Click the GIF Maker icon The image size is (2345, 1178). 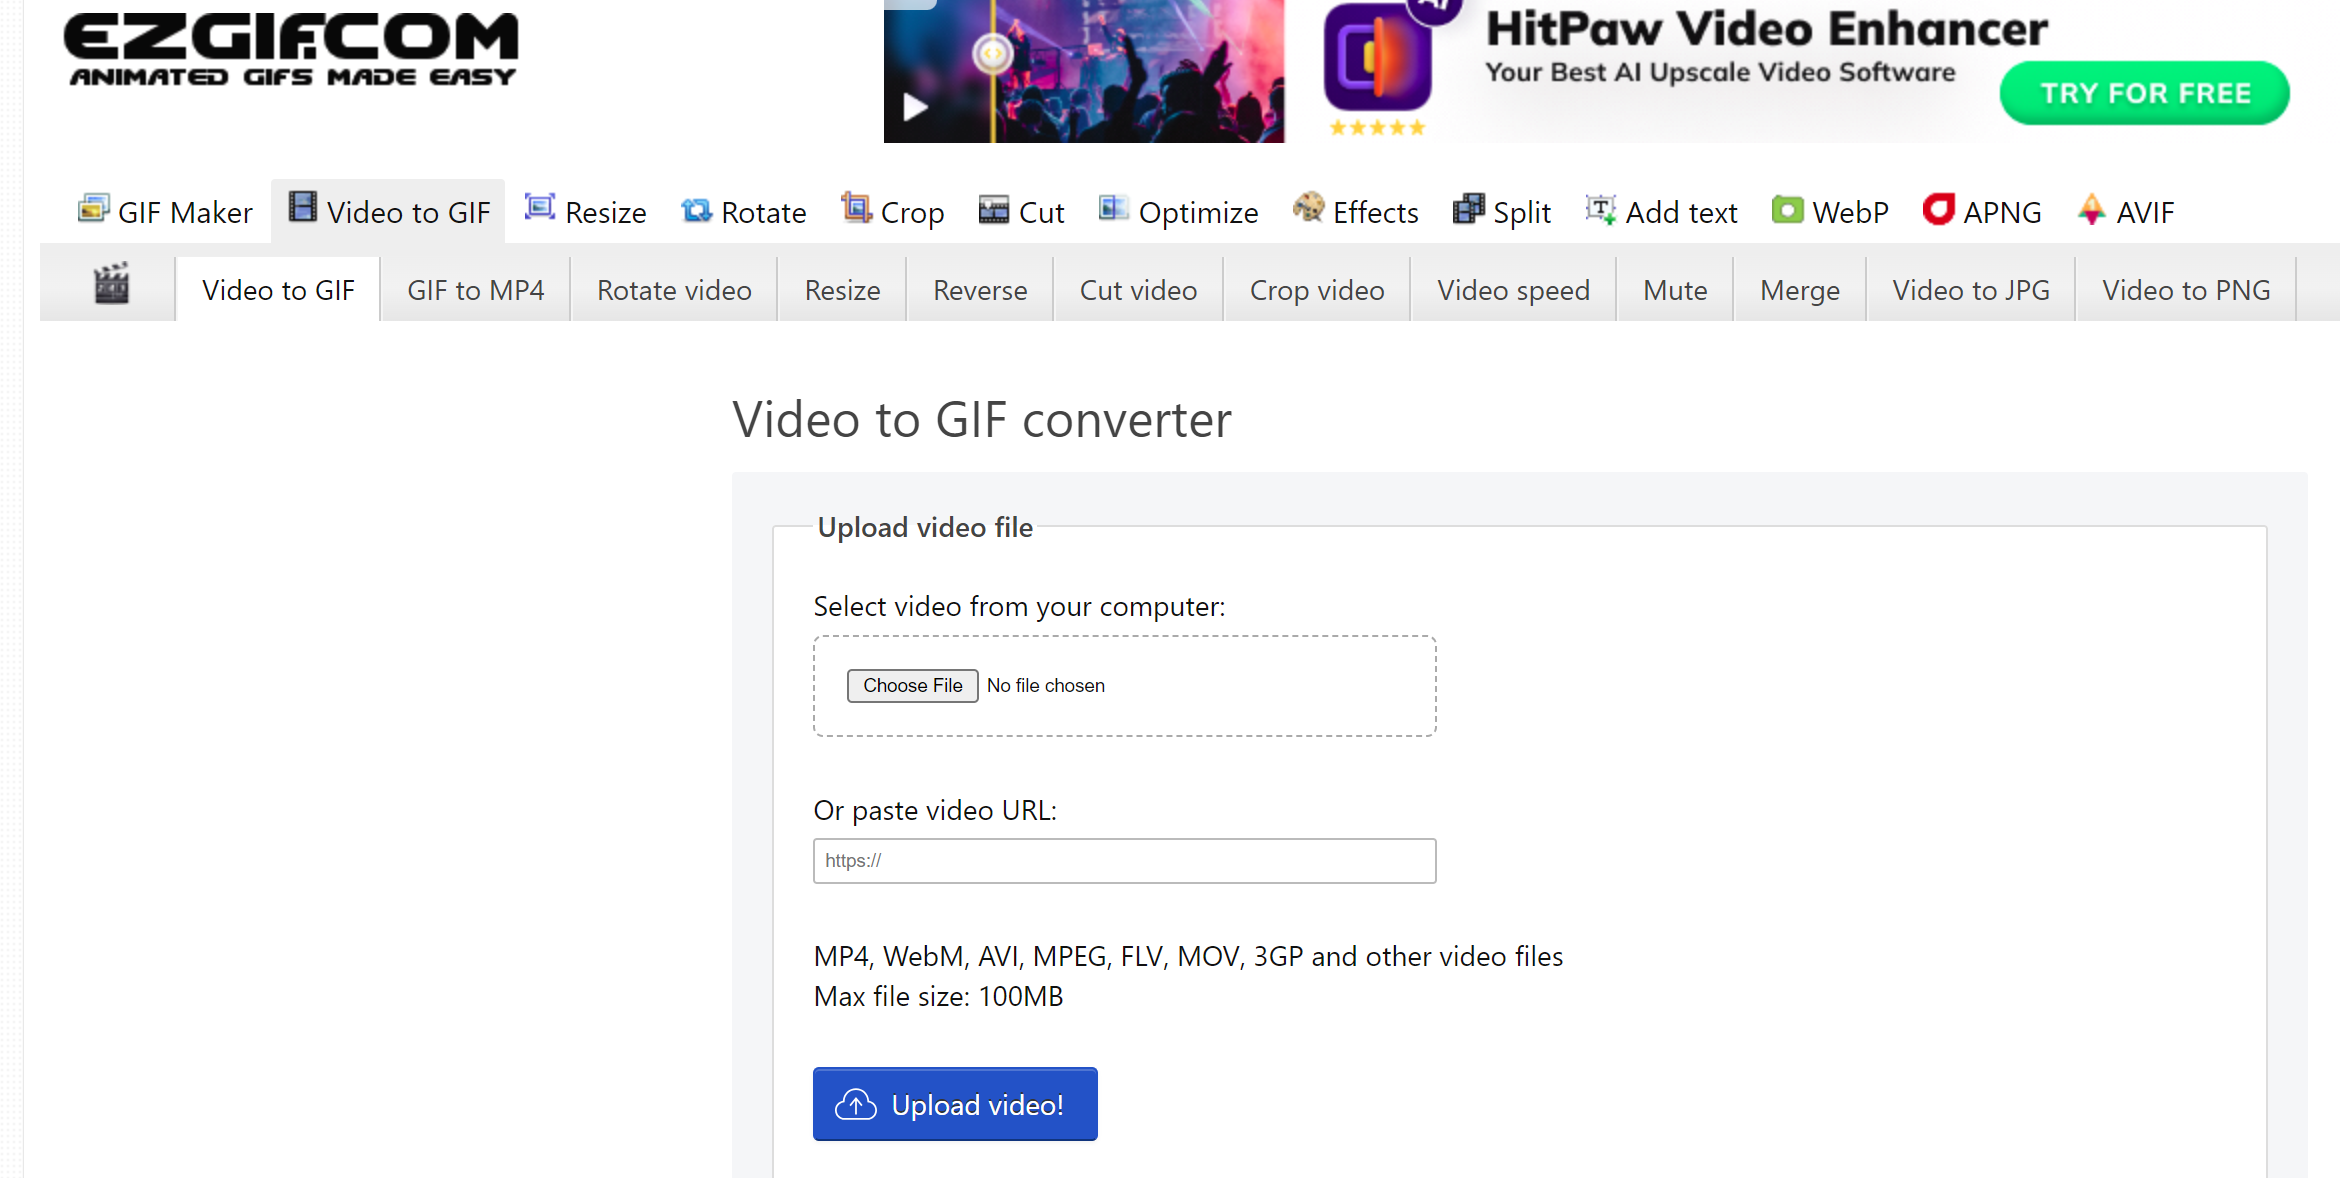pyautogui.click(x=93, y=209)
